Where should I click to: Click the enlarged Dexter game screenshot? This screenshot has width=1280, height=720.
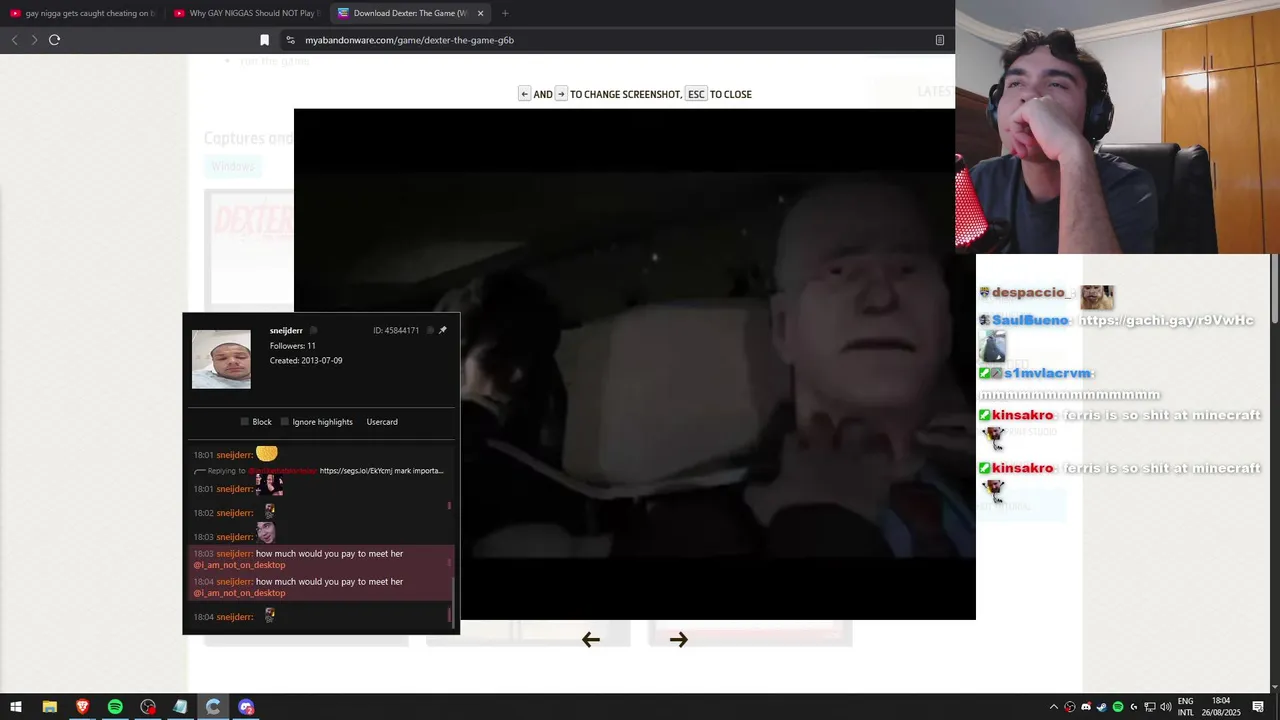[x=635, y=364]
